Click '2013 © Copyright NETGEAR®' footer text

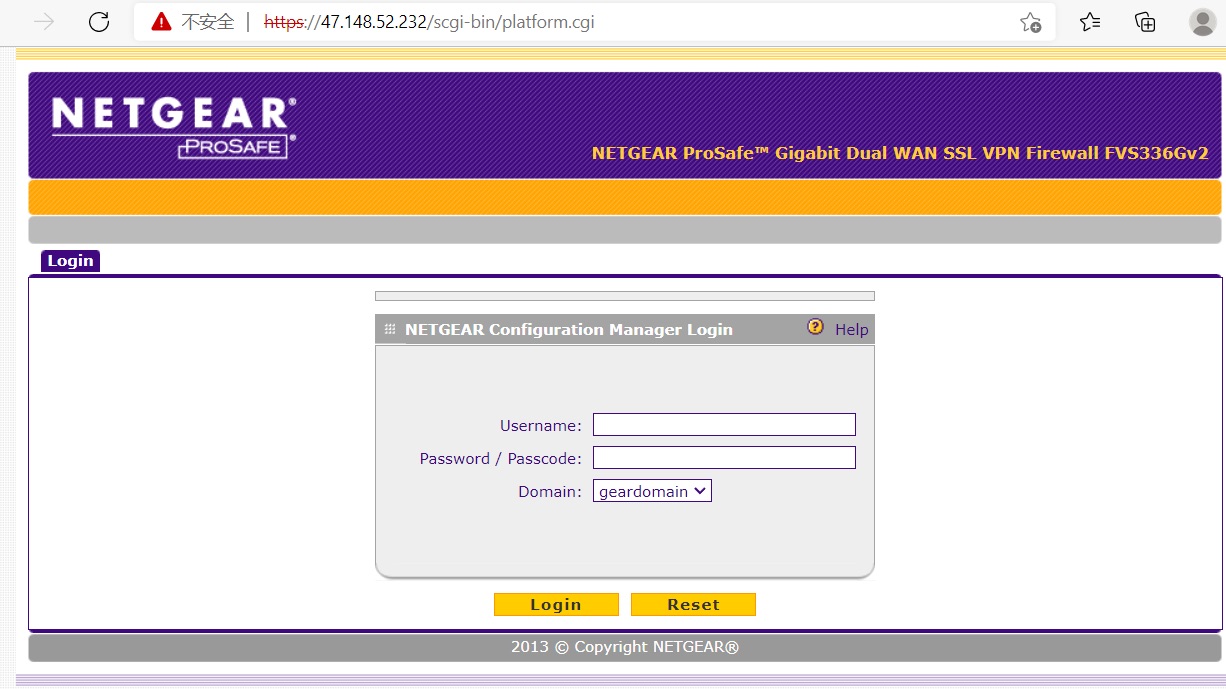coord(625,647)
